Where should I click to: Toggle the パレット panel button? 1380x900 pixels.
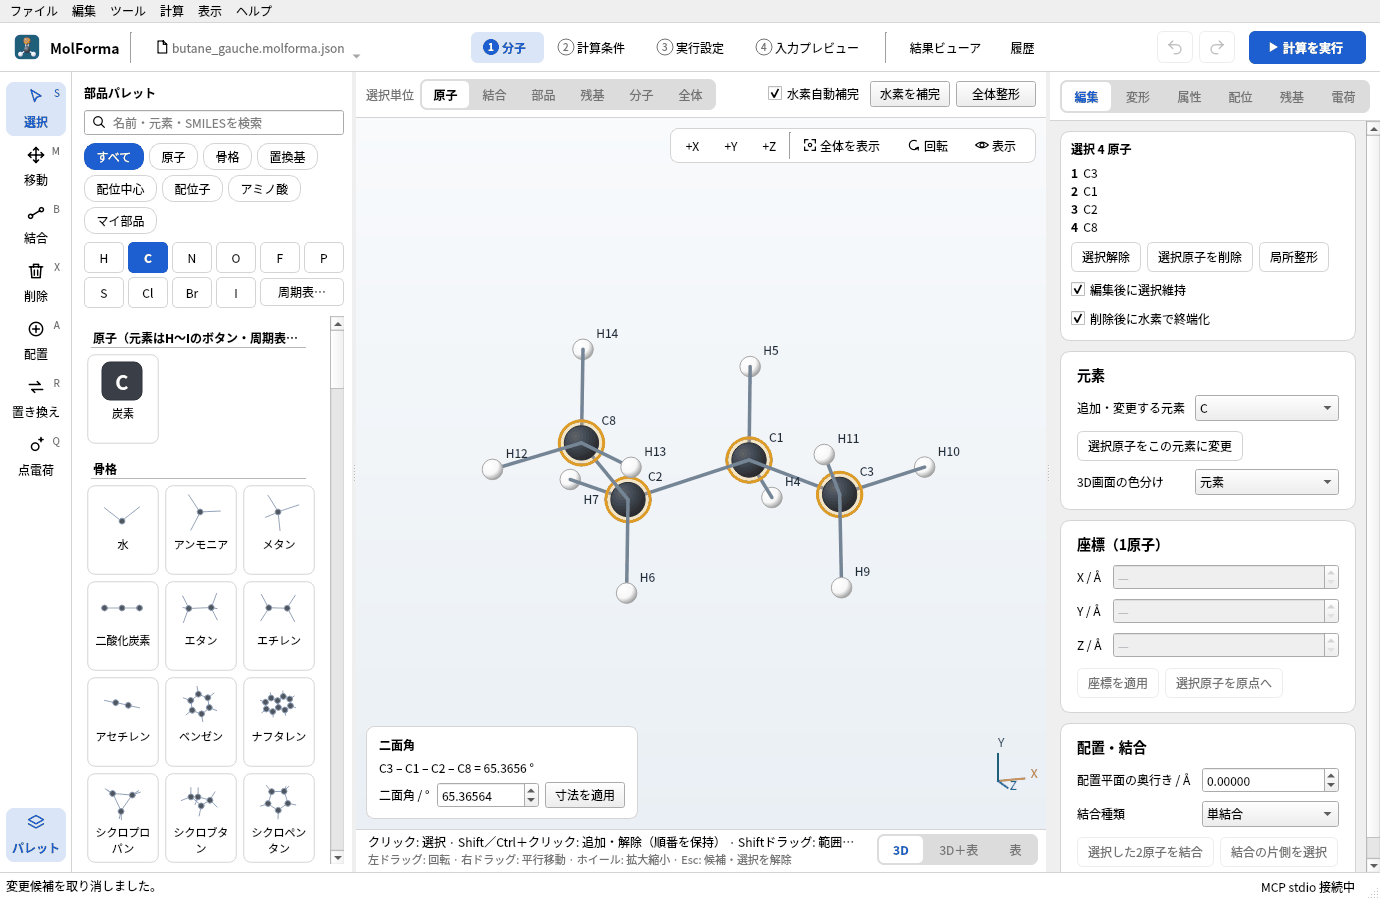pyautogui.click(x=36, y=834)
